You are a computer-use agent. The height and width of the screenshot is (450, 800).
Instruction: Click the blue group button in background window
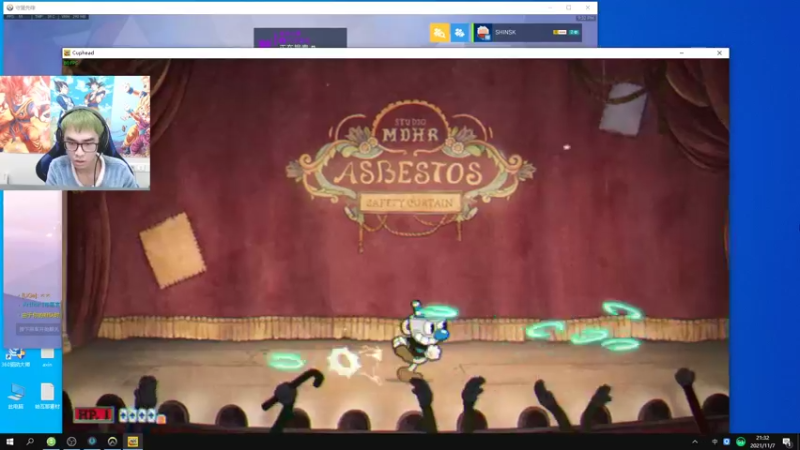coord(459,33)
